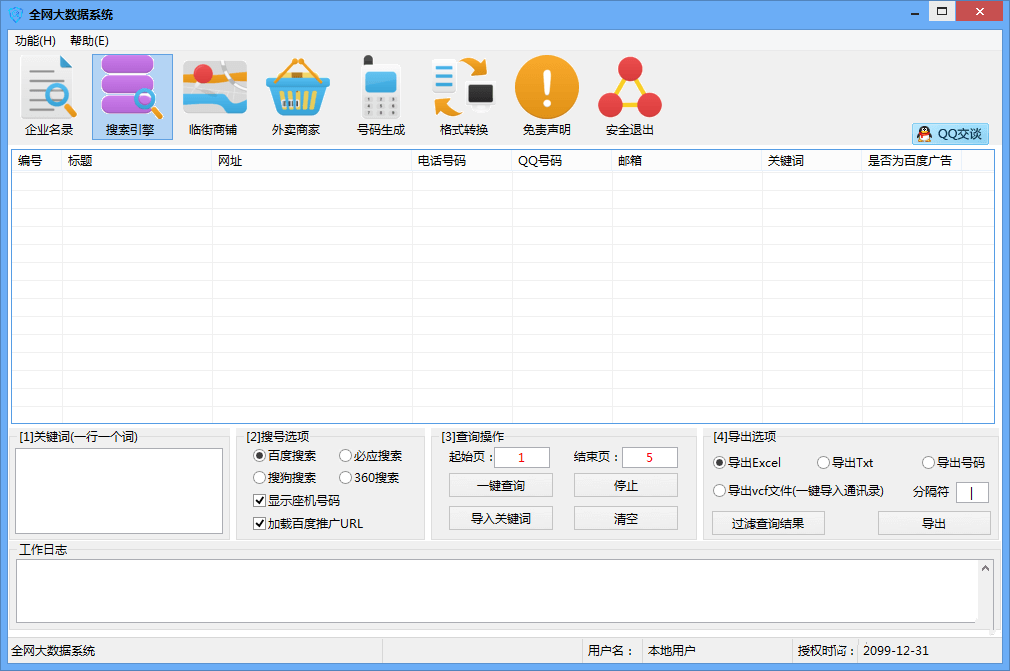Open the 格式转换 format conversion tool
Image resolution: width=1010 pixels, height=671 pixels.
point(464,97)
